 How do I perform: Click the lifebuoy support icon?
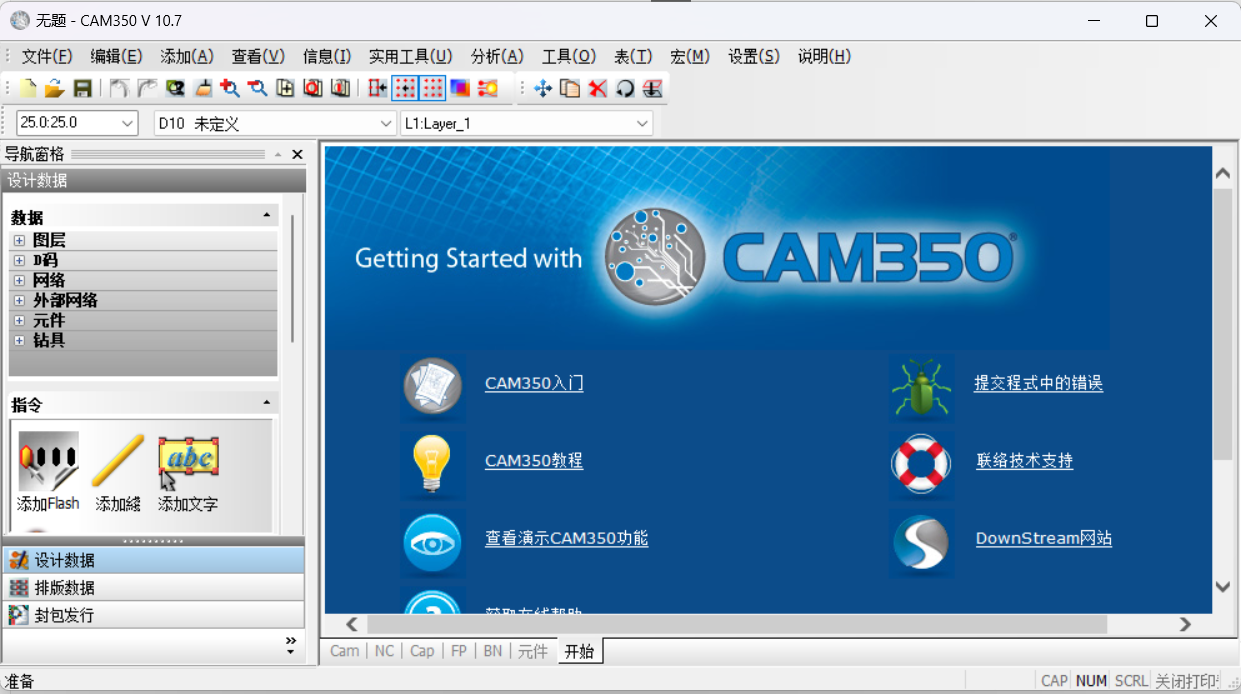(922, 465)
